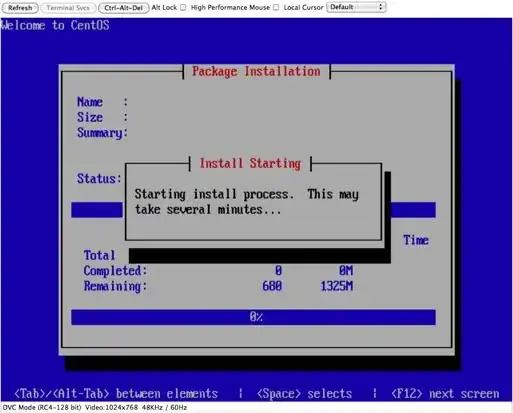513x413 pixels.
Task: Enable High Performance Mouse checkbox
Action: click(276, 7)
